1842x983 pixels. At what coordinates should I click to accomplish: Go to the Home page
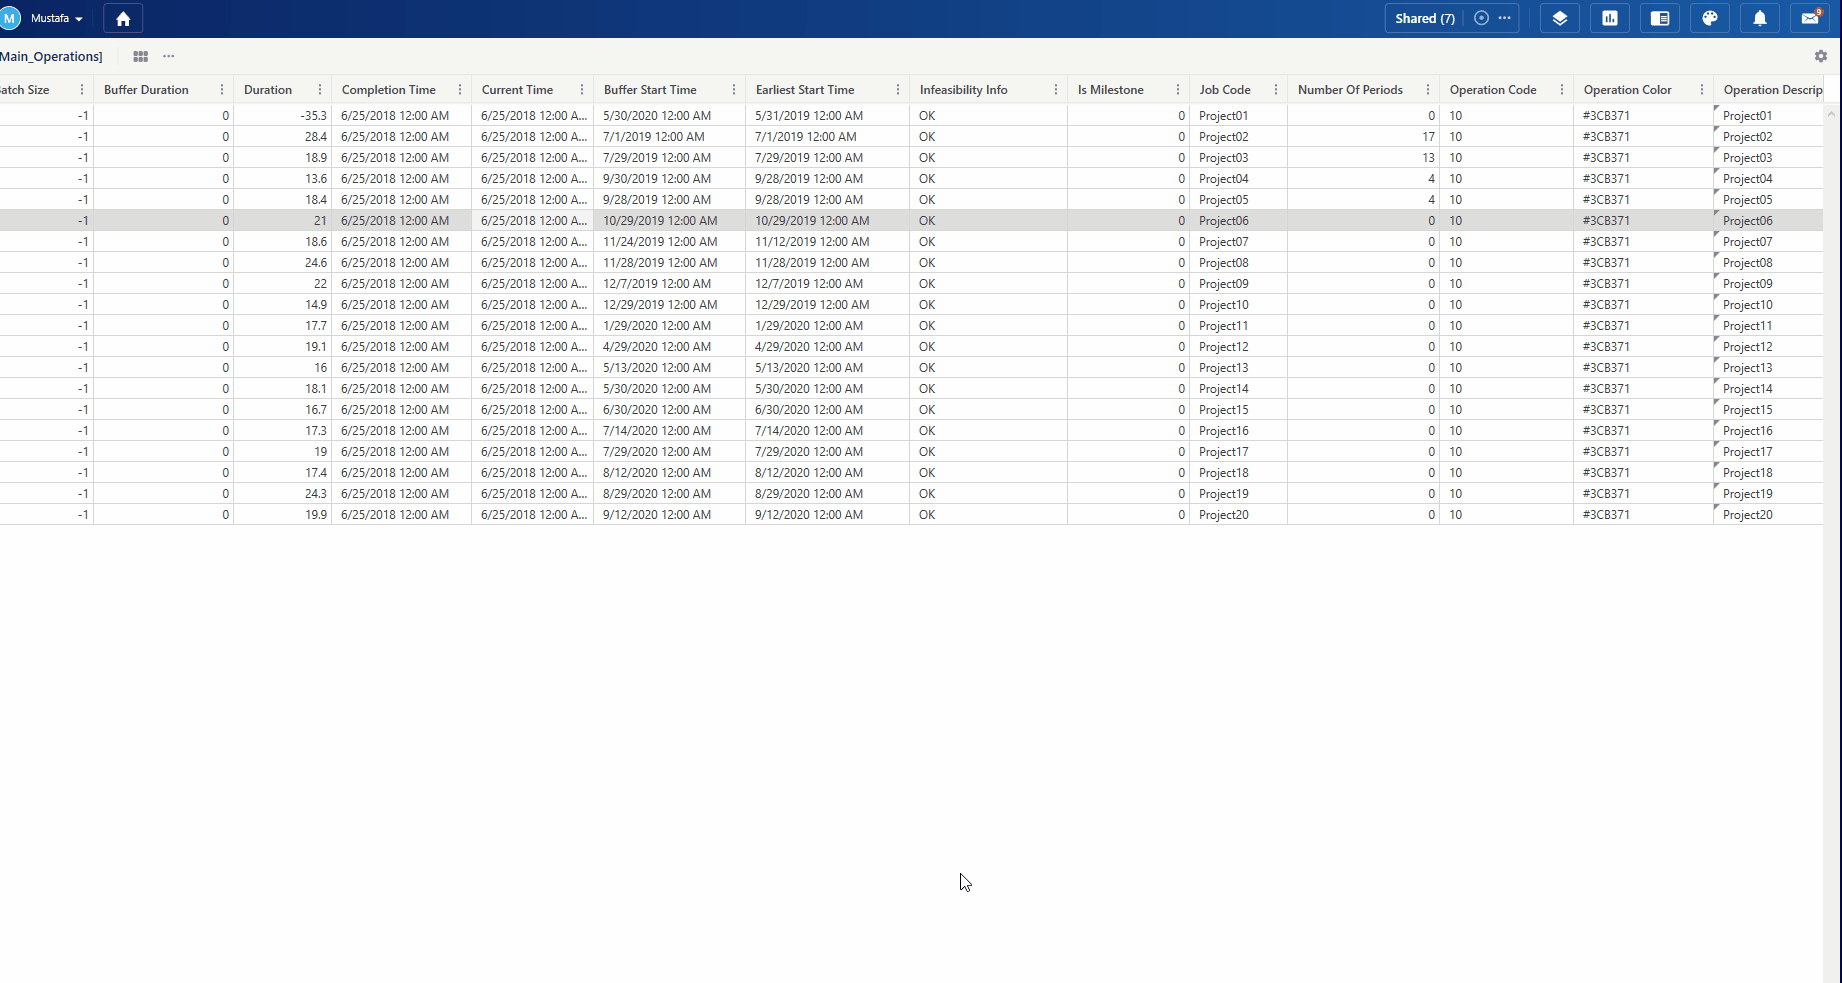click(123, 19)
